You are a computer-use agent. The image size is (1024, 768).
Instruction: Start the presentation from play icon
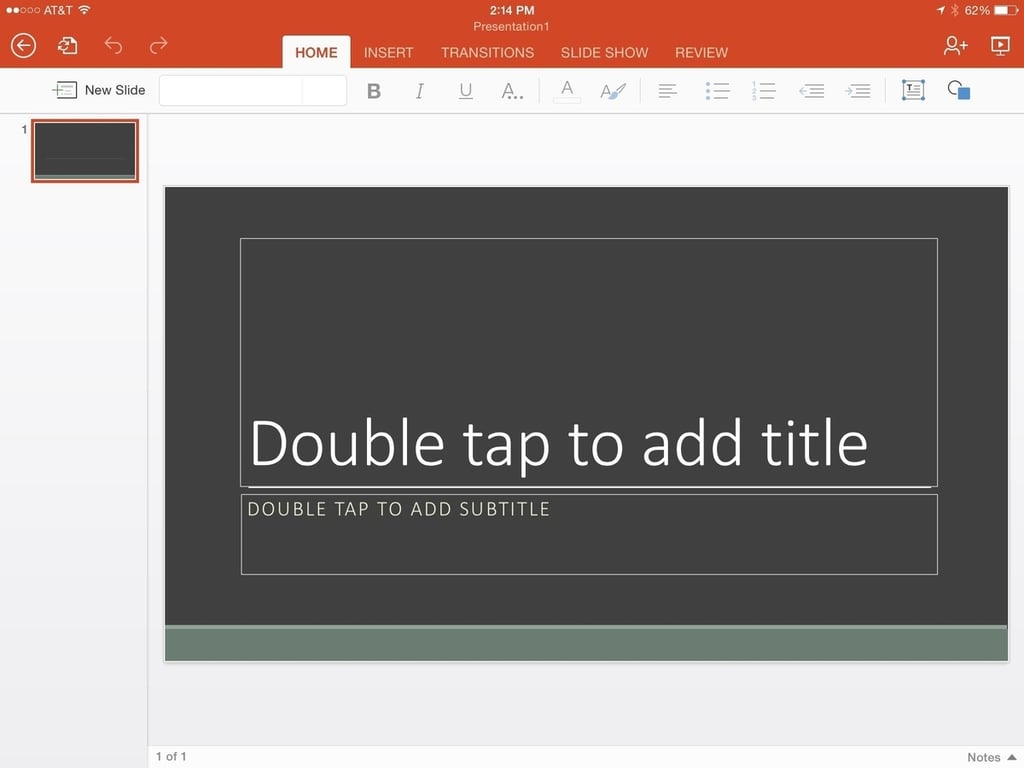(1000, 46)
